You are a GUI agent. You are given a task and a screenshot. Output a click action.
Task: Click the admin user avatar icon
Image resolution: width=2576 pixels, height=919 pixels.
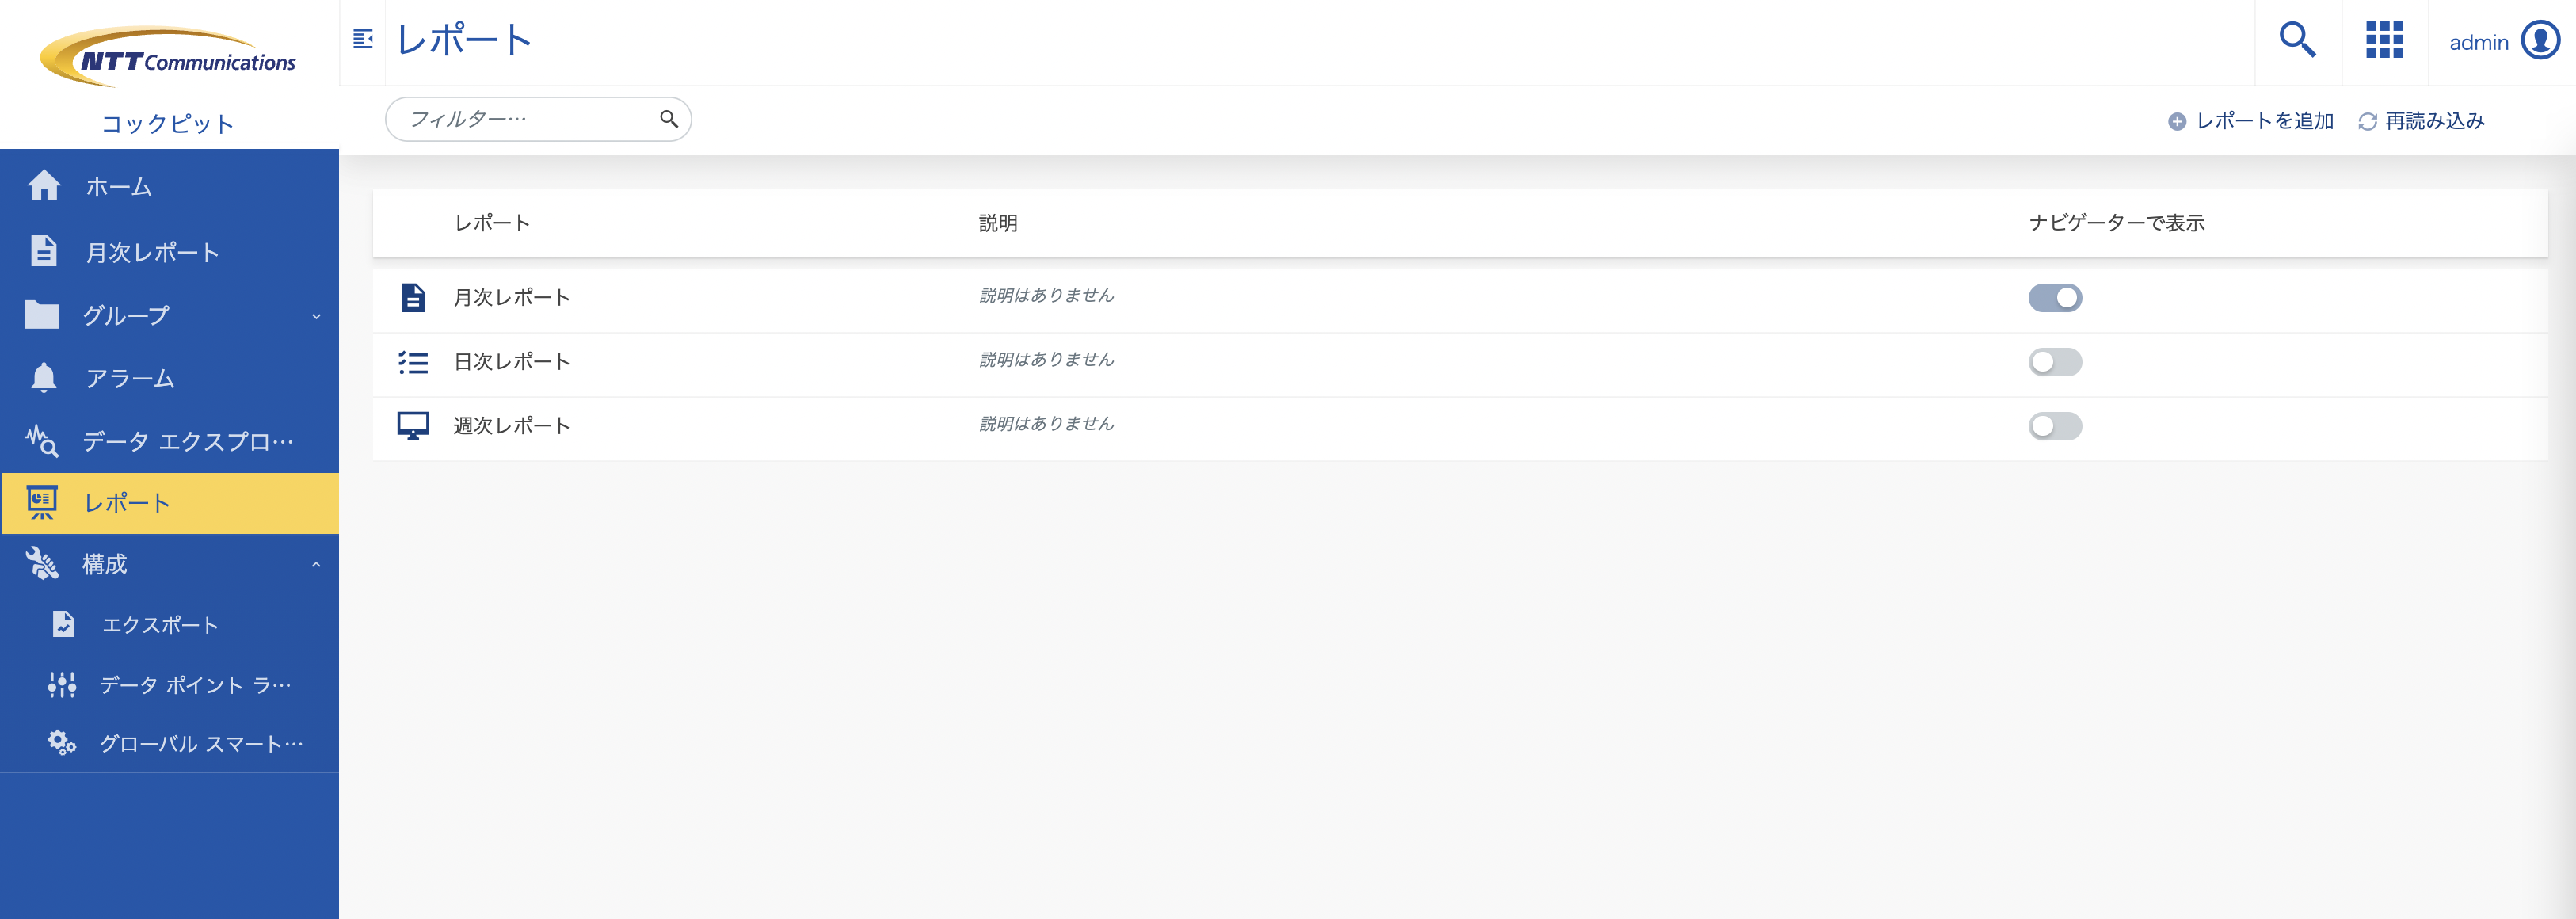point(2540,41)
